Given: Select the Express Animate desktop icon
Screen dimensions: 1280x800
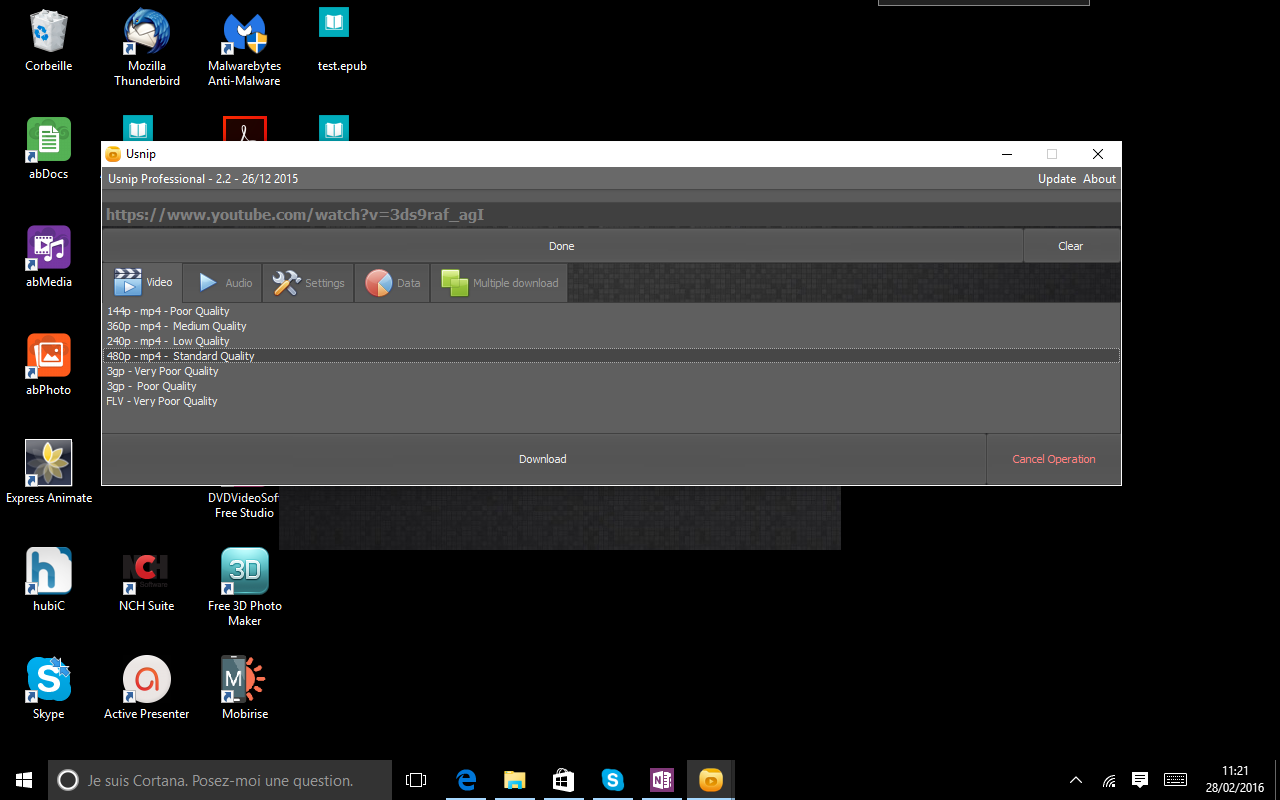Looking at the screenshot, I should point(49,473).
